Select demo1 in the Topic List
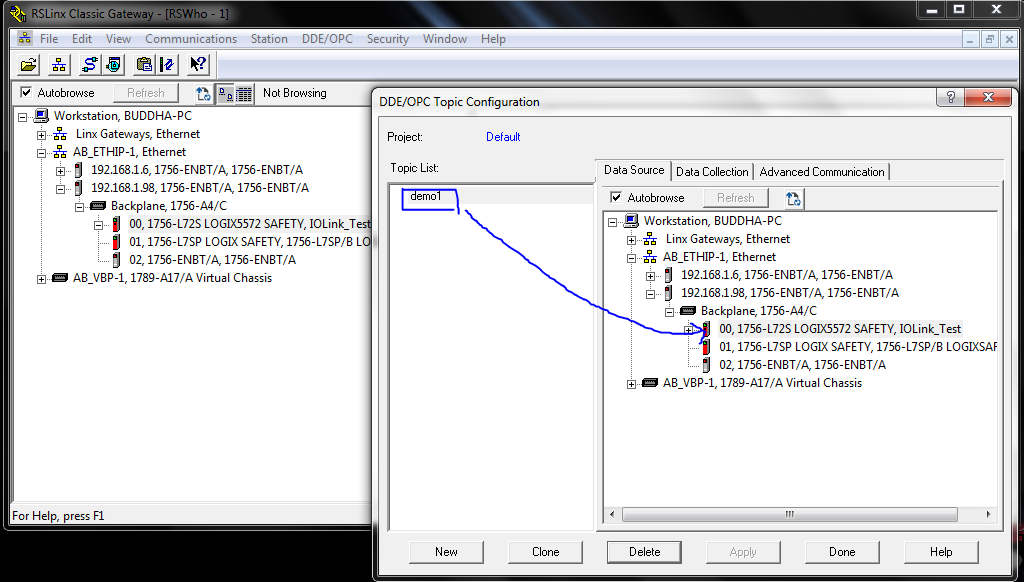 pyautogui.click(x=426, y=196)
